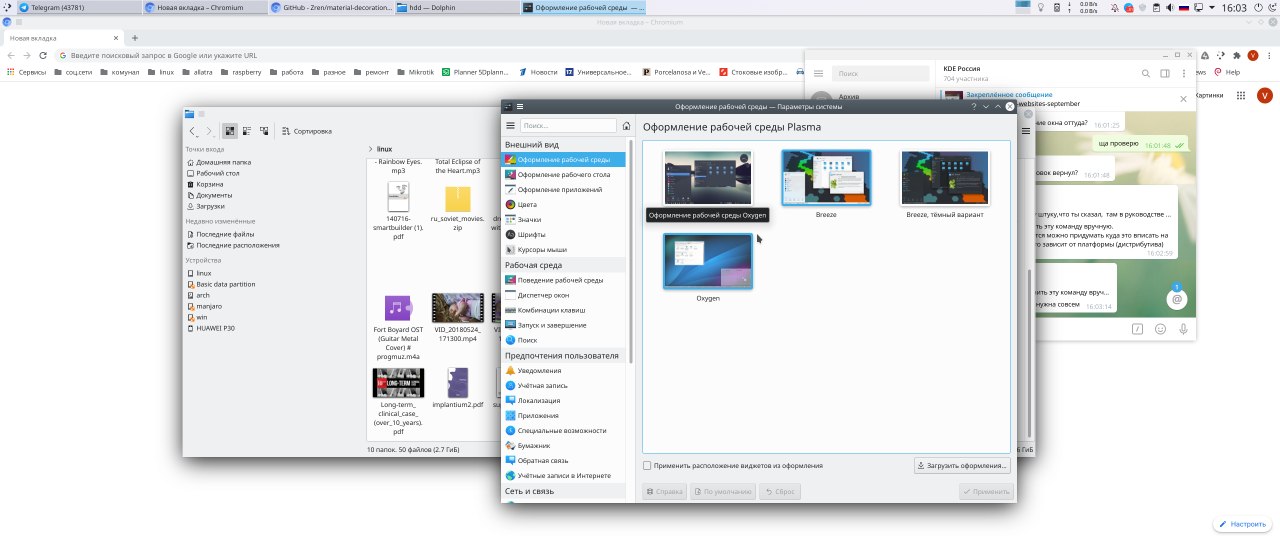
Task: Click Настроить button on Chromium page
Action: point(1242,524)
